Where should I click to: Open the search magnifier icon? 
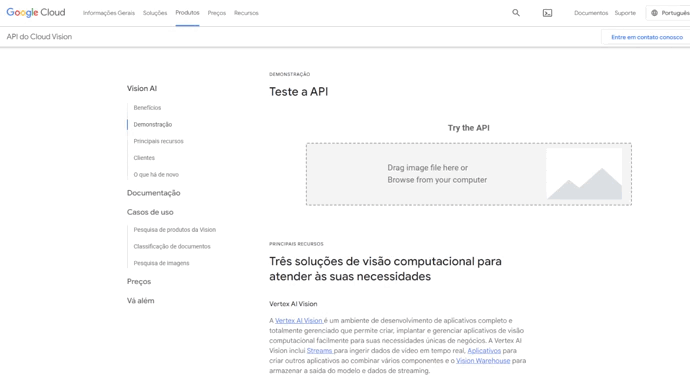516,13
